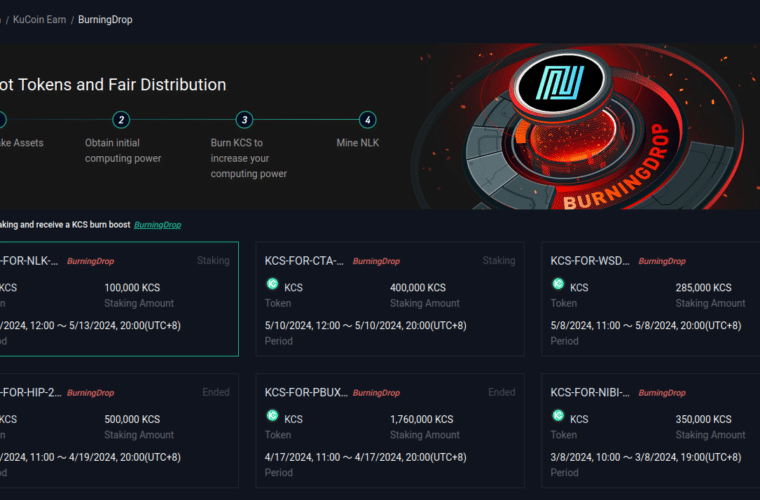Screen dimensions: 760x500
Task: Click the 400,000 KCS staking amount
Action: tap(418, 288)
